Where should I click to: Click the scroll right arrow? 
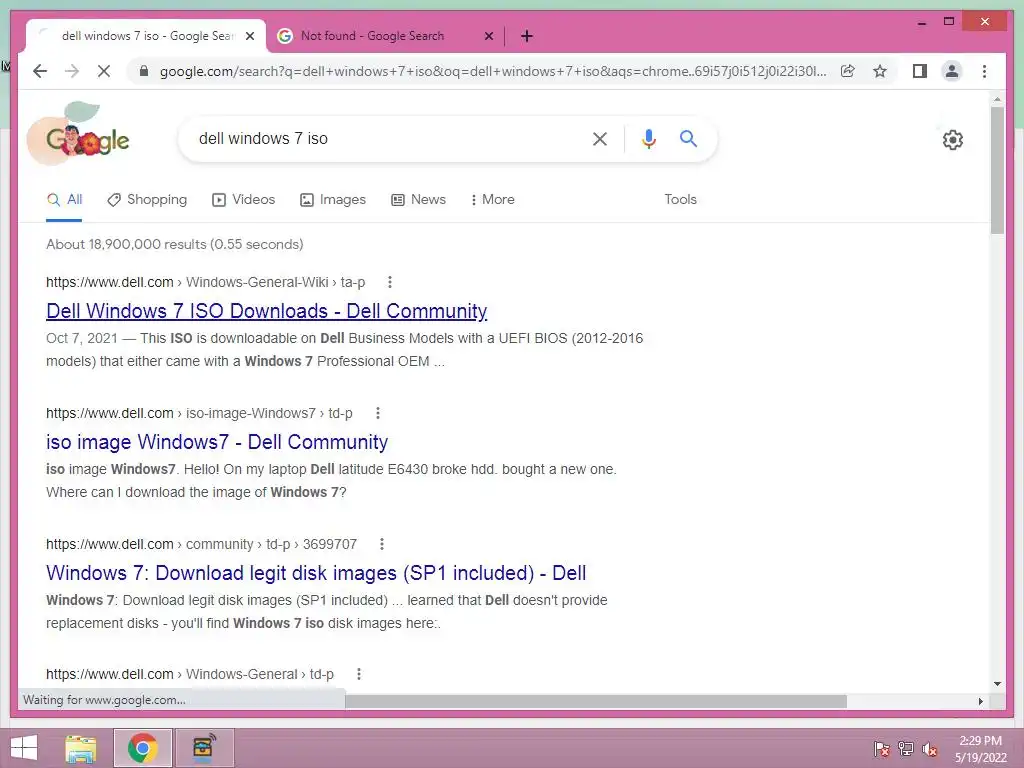point(980,701)
